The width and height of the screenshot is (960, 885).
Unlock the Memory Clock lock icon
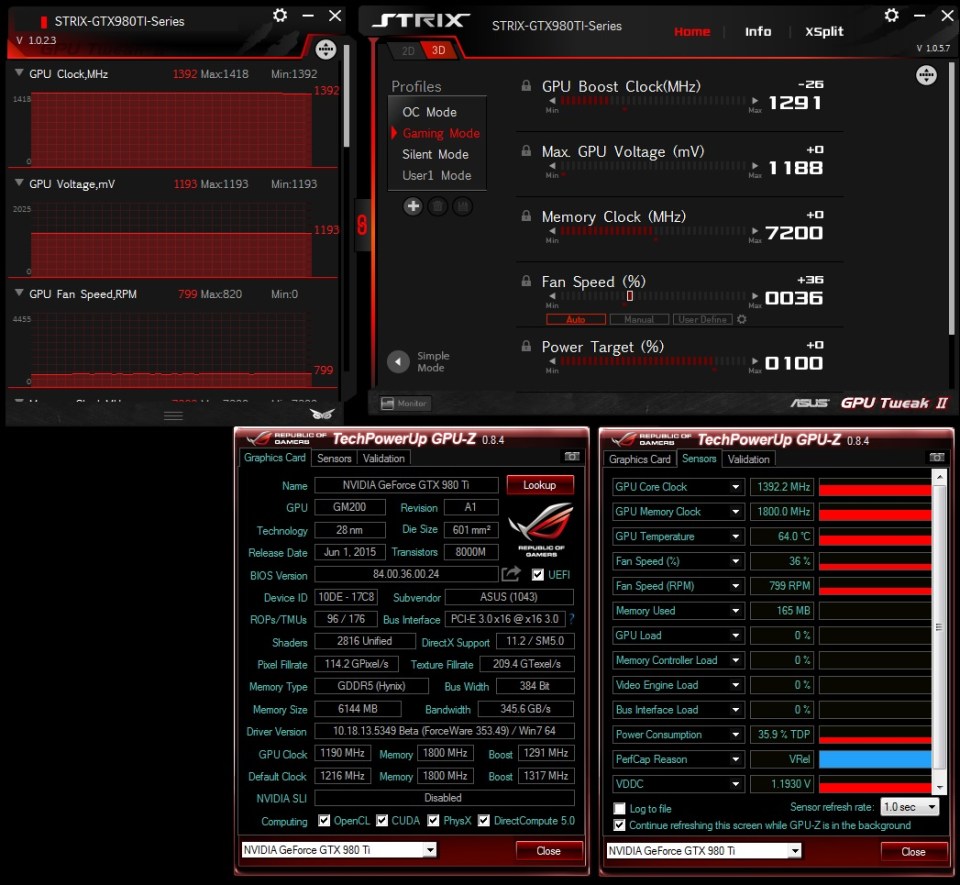click(526, 216)
